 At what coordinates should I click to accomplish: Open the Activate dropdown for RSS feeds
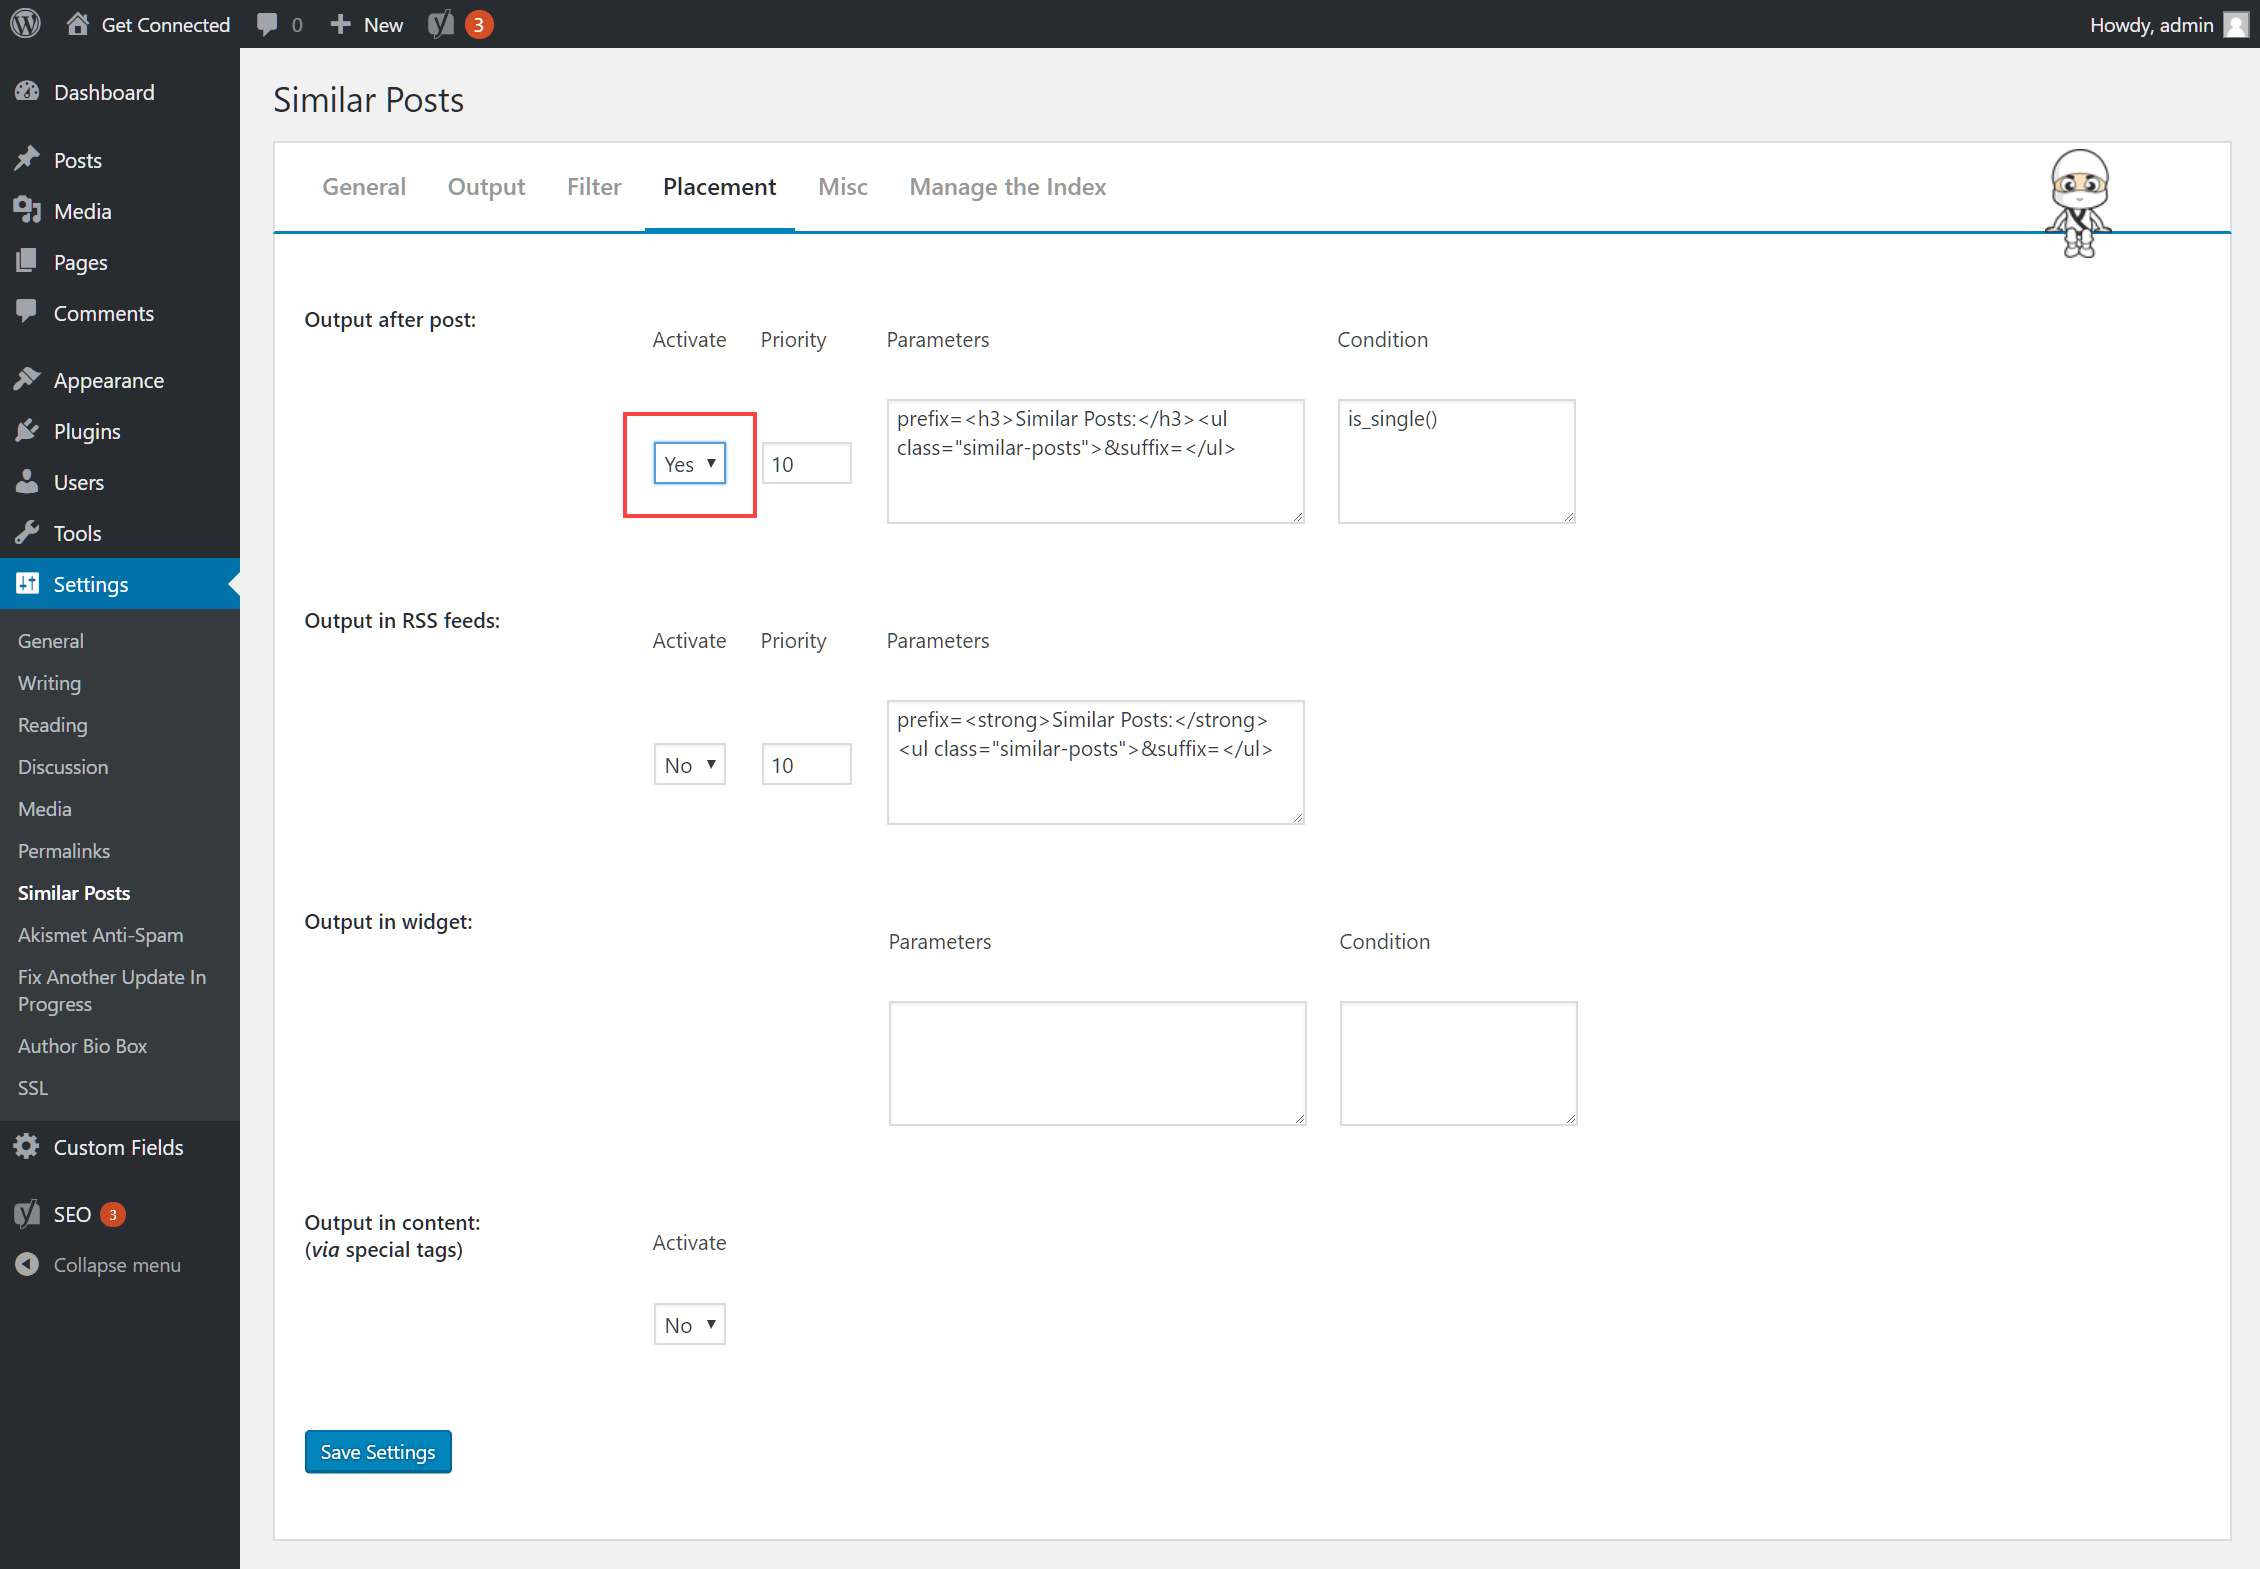point(690,764)
